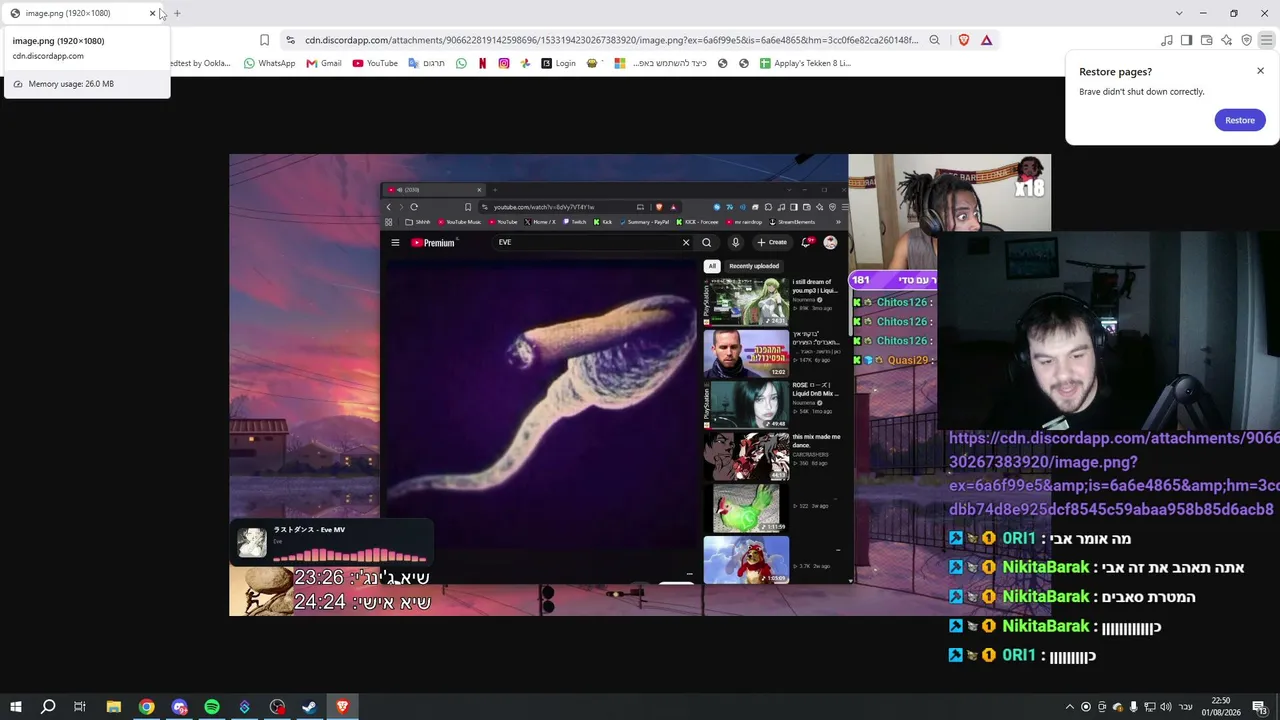Open Task View in taskbar
This screenshot has width=1280, height=720.
tap(80, 707)
